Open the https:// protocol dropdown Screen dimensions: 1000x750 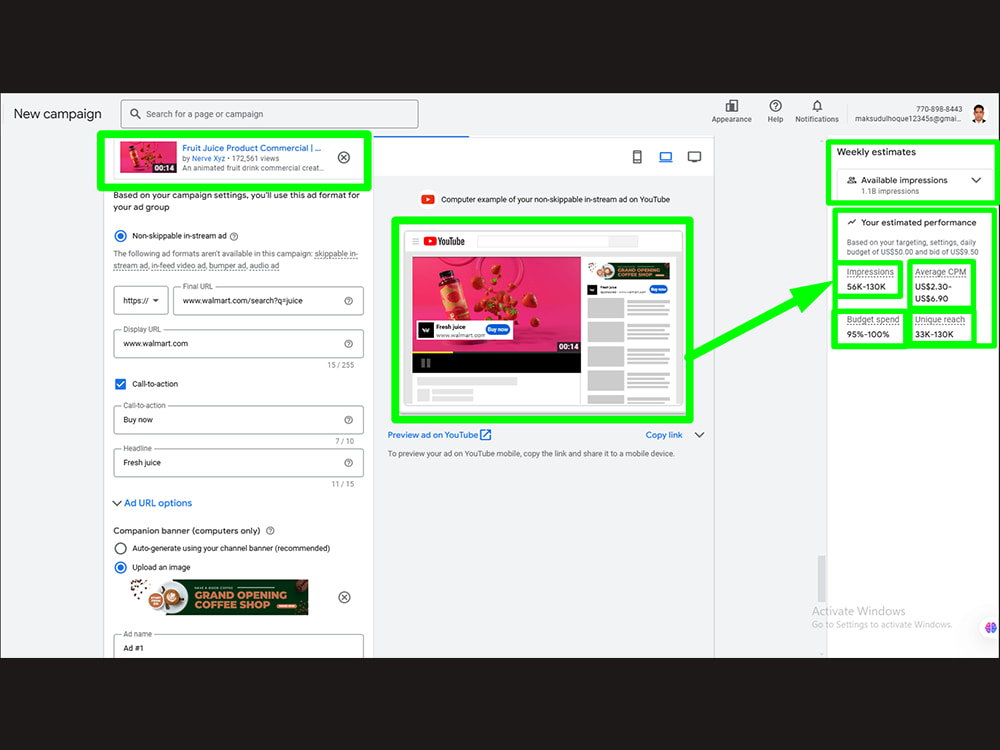141,300
